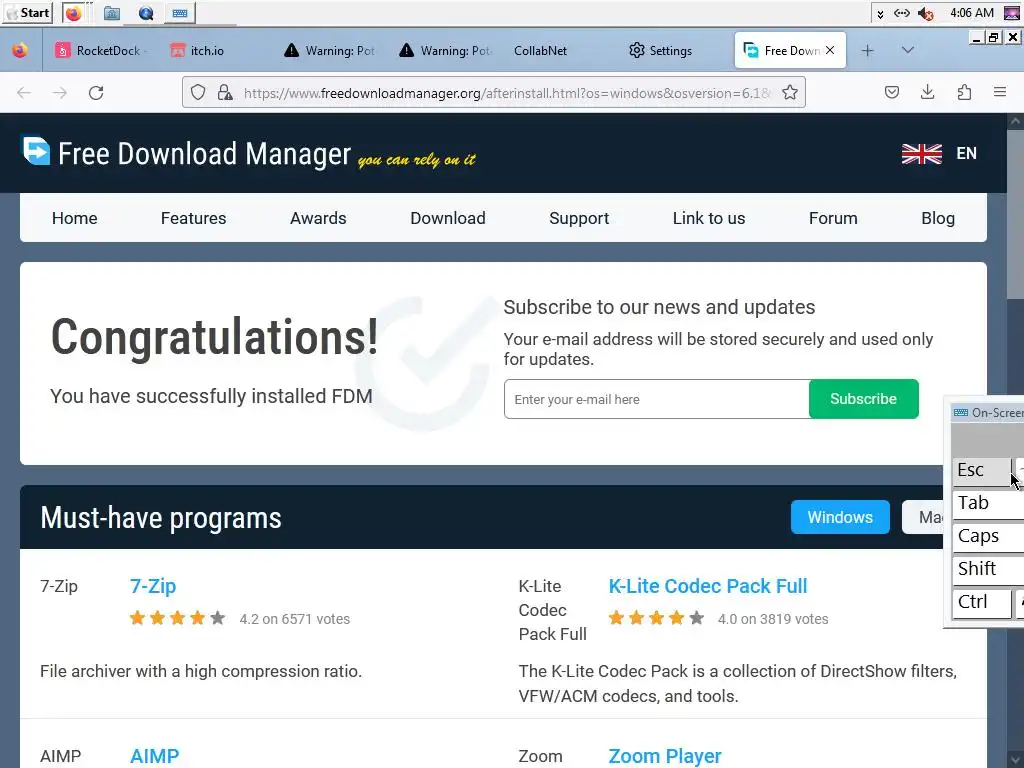The width and height of the screenshot is (1024, 768).
Task: Click the Esc key on On-Screen Keyboard
Action: click(x=982, y=471)
